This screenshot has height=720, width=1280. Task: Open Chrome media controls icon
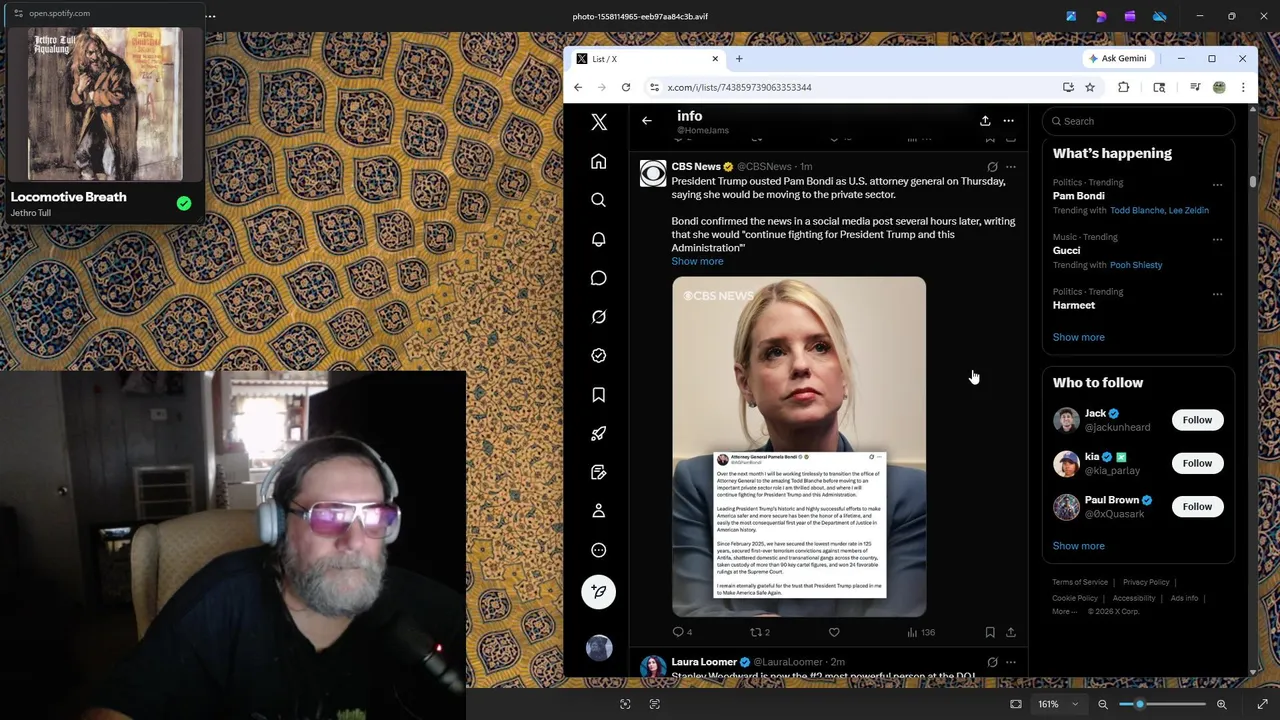(x=1195, y=87)
